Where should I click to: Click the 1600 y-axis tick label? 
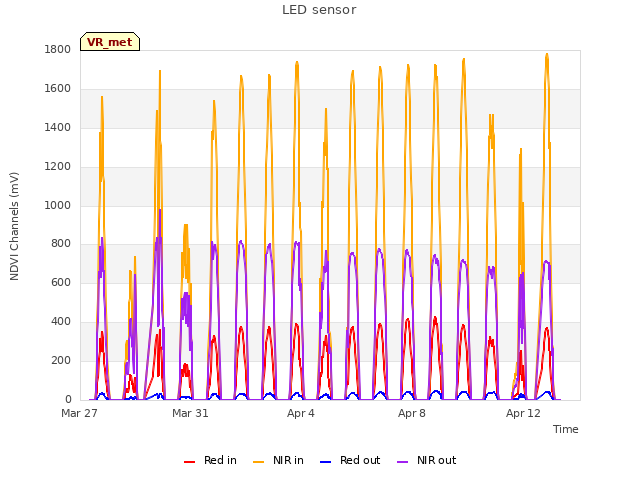point(58,89)
